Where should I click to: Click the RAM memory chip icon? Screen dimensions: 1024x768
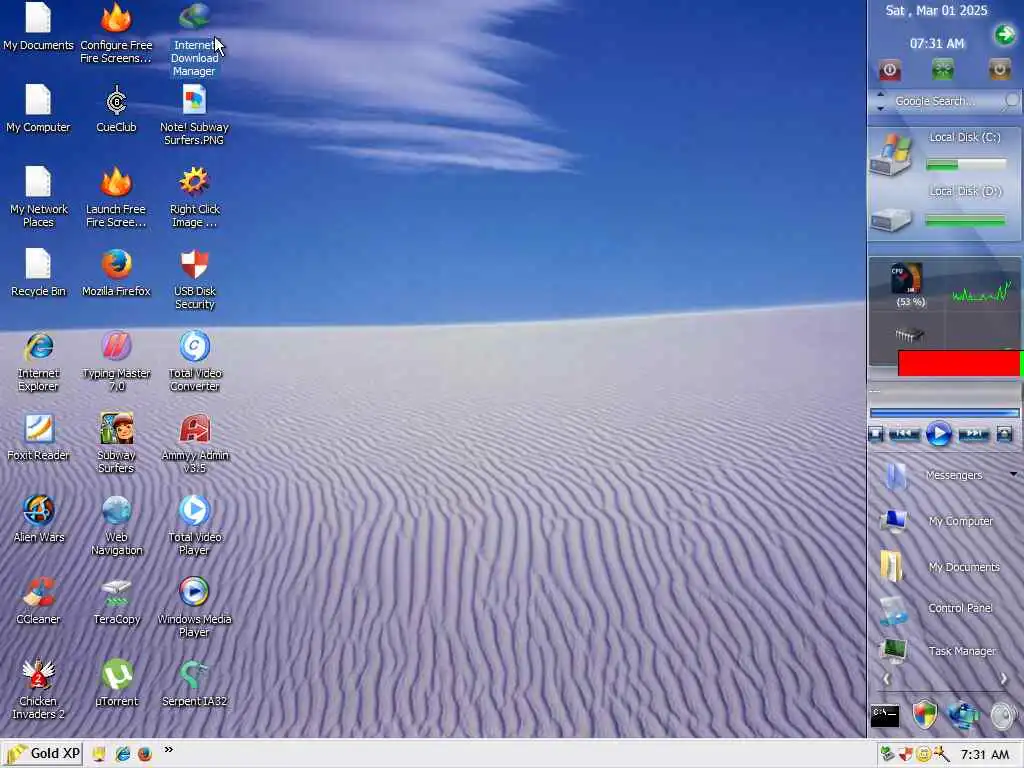point(908,335)
